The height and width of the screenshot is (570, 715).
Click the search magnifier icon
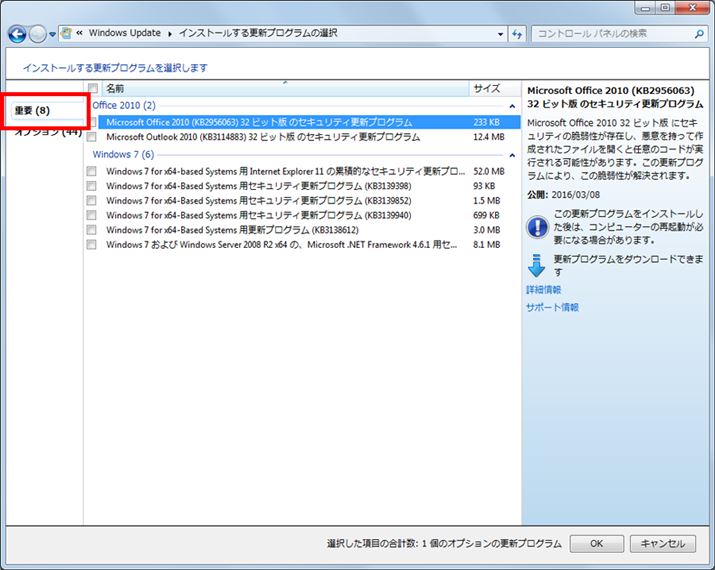tap(699, 34)
